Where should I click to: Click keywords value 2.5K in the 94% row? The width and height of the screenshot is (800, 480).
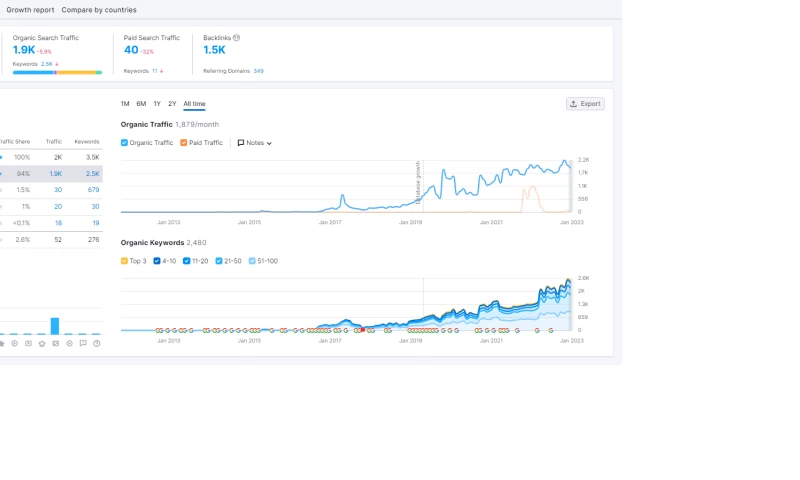tap(93, 174)
